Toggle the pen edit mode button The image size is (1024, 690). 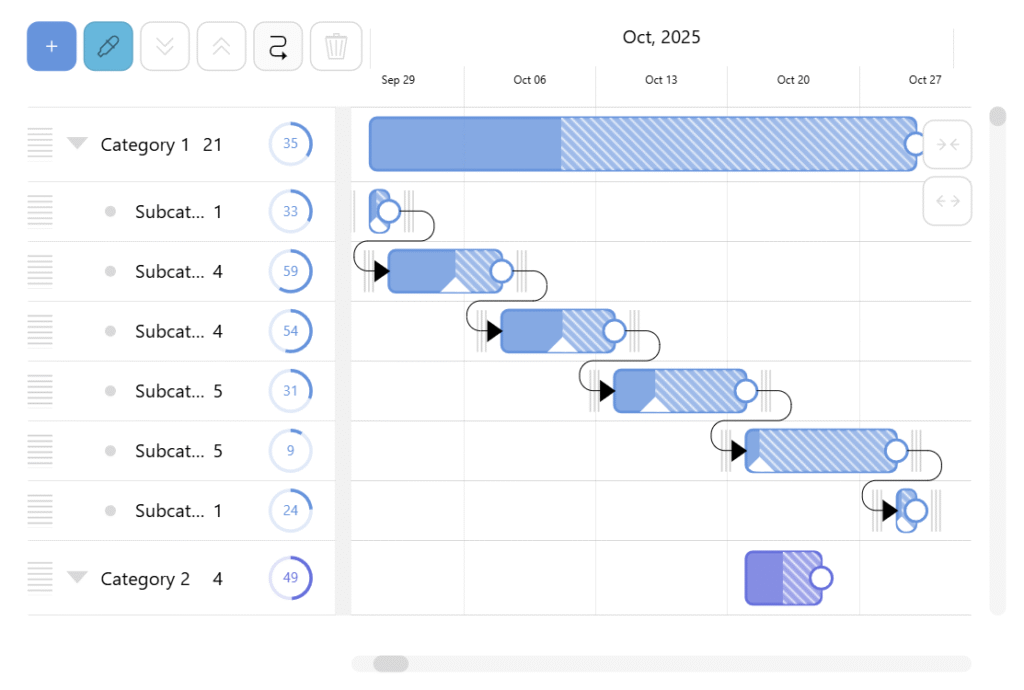pyautogui.click(x=108, y=46)
